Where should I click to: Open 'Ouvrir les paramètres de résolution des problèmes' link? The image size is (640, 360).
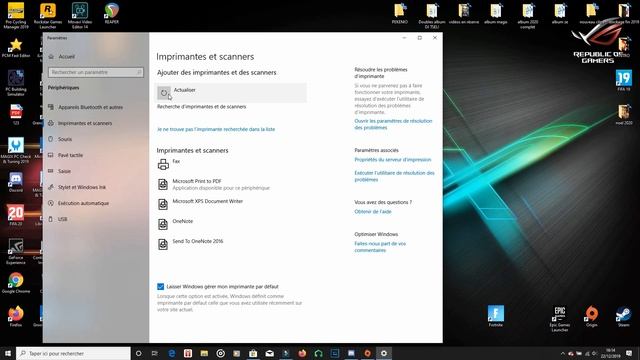pyautogui.click(x=393, y=124)
